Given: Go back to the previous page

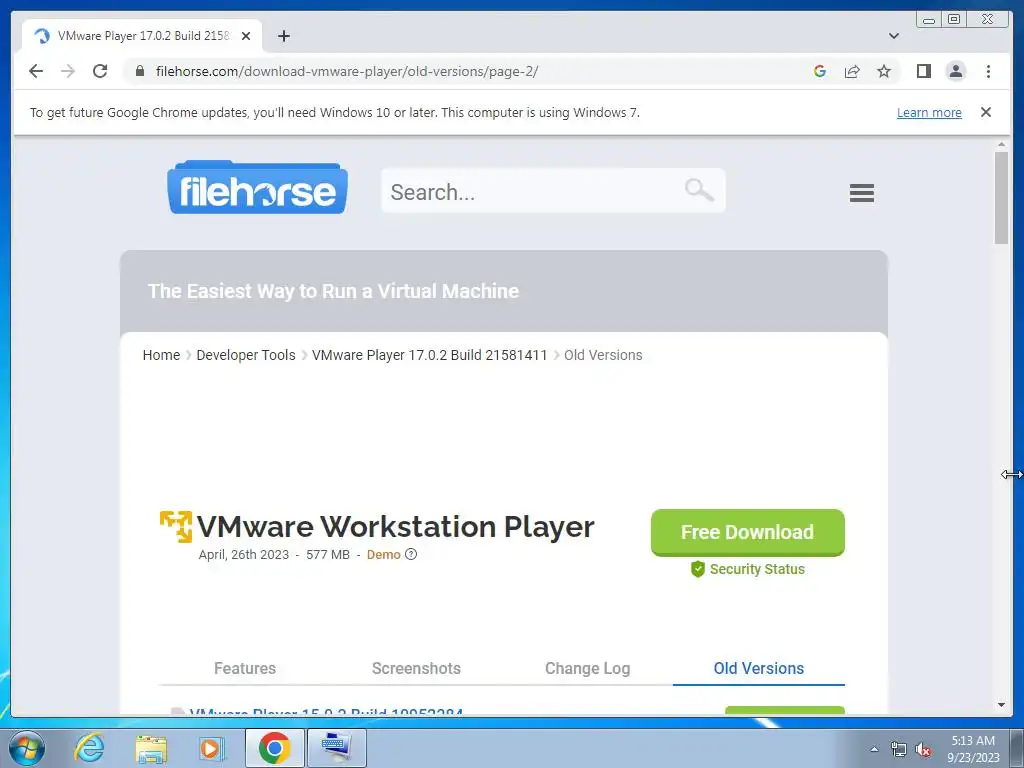Looking at the screenshot, I should (x=36, y=71).
